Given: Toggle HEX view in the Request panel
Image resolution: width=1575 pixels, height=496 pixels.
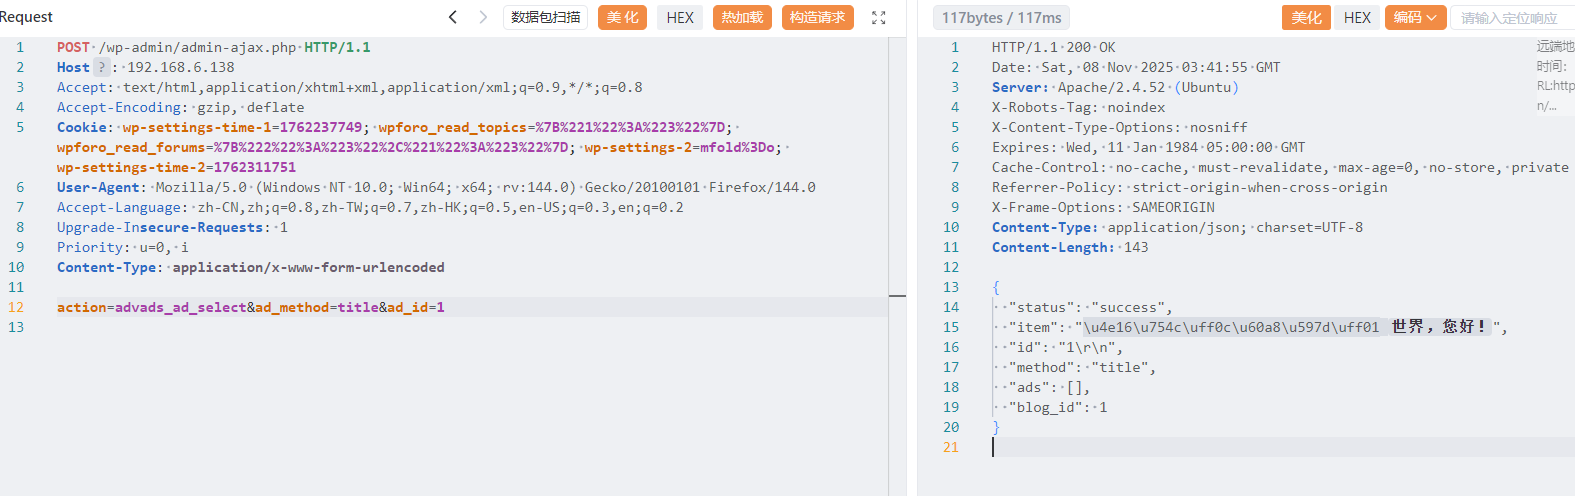Looking at the screenshot, I should 680,17.
